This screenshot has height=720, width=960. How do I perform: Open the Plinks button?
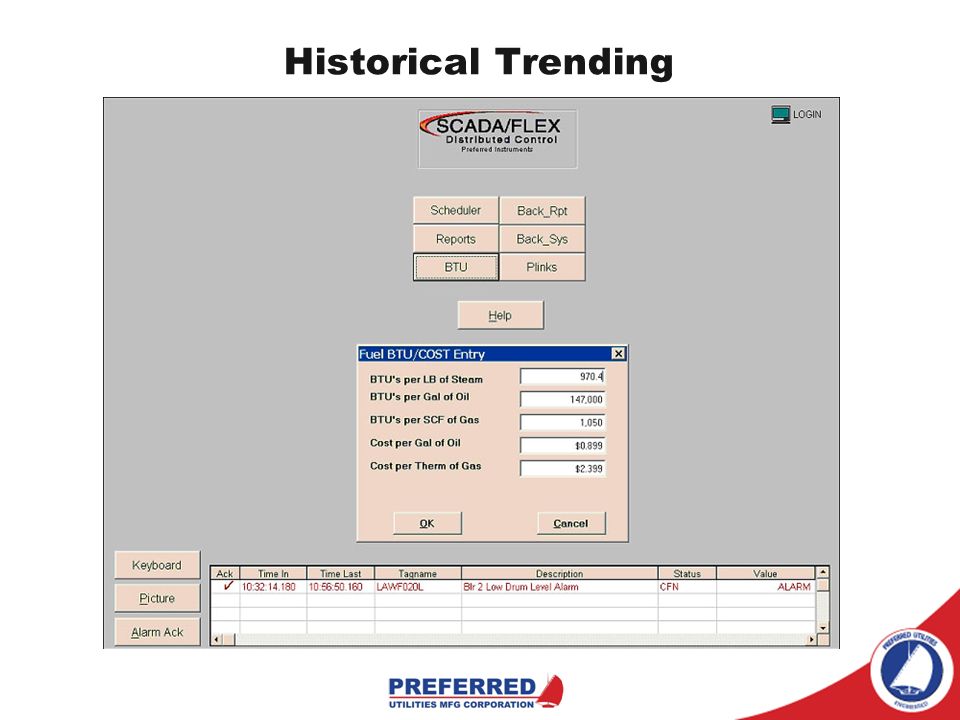pos(542,268)
